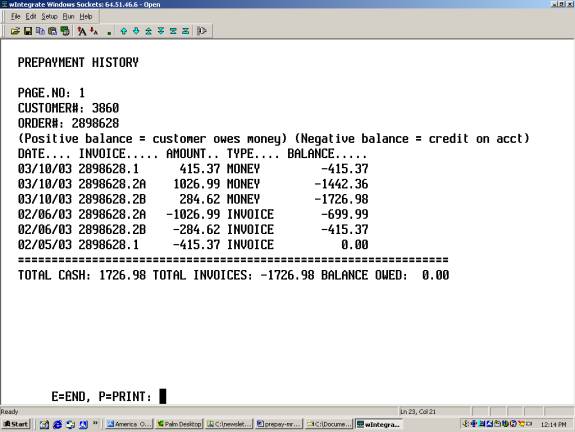Image resolution: width=575 pixels, height=432 pixels.
Task: Switch to prepay-mr... taskbar window
Action: click(279, 424)
